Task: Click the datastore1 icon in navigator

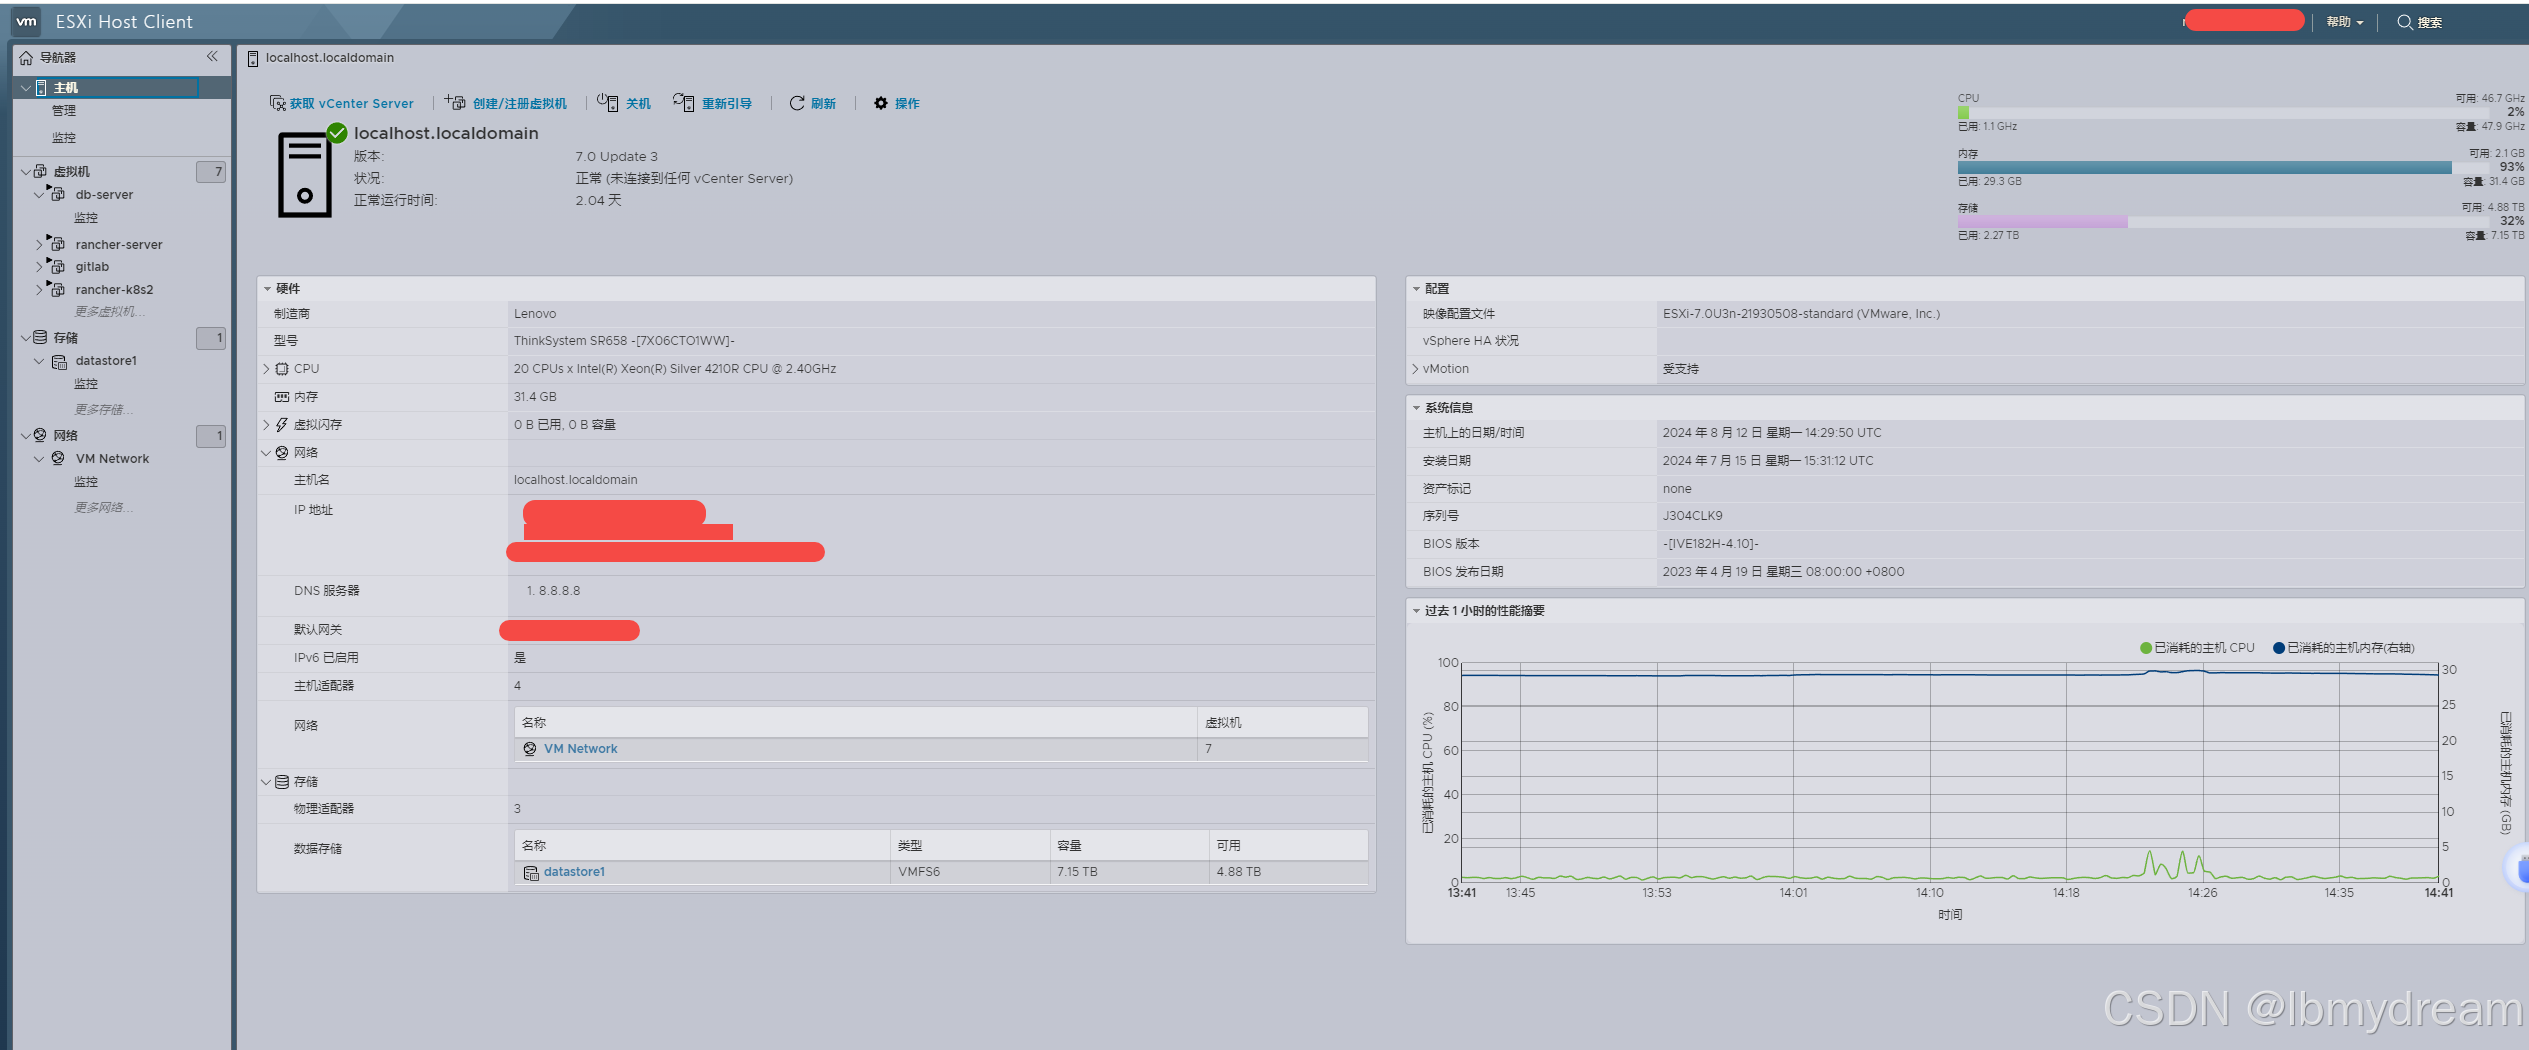Action: tap(59, 361)
